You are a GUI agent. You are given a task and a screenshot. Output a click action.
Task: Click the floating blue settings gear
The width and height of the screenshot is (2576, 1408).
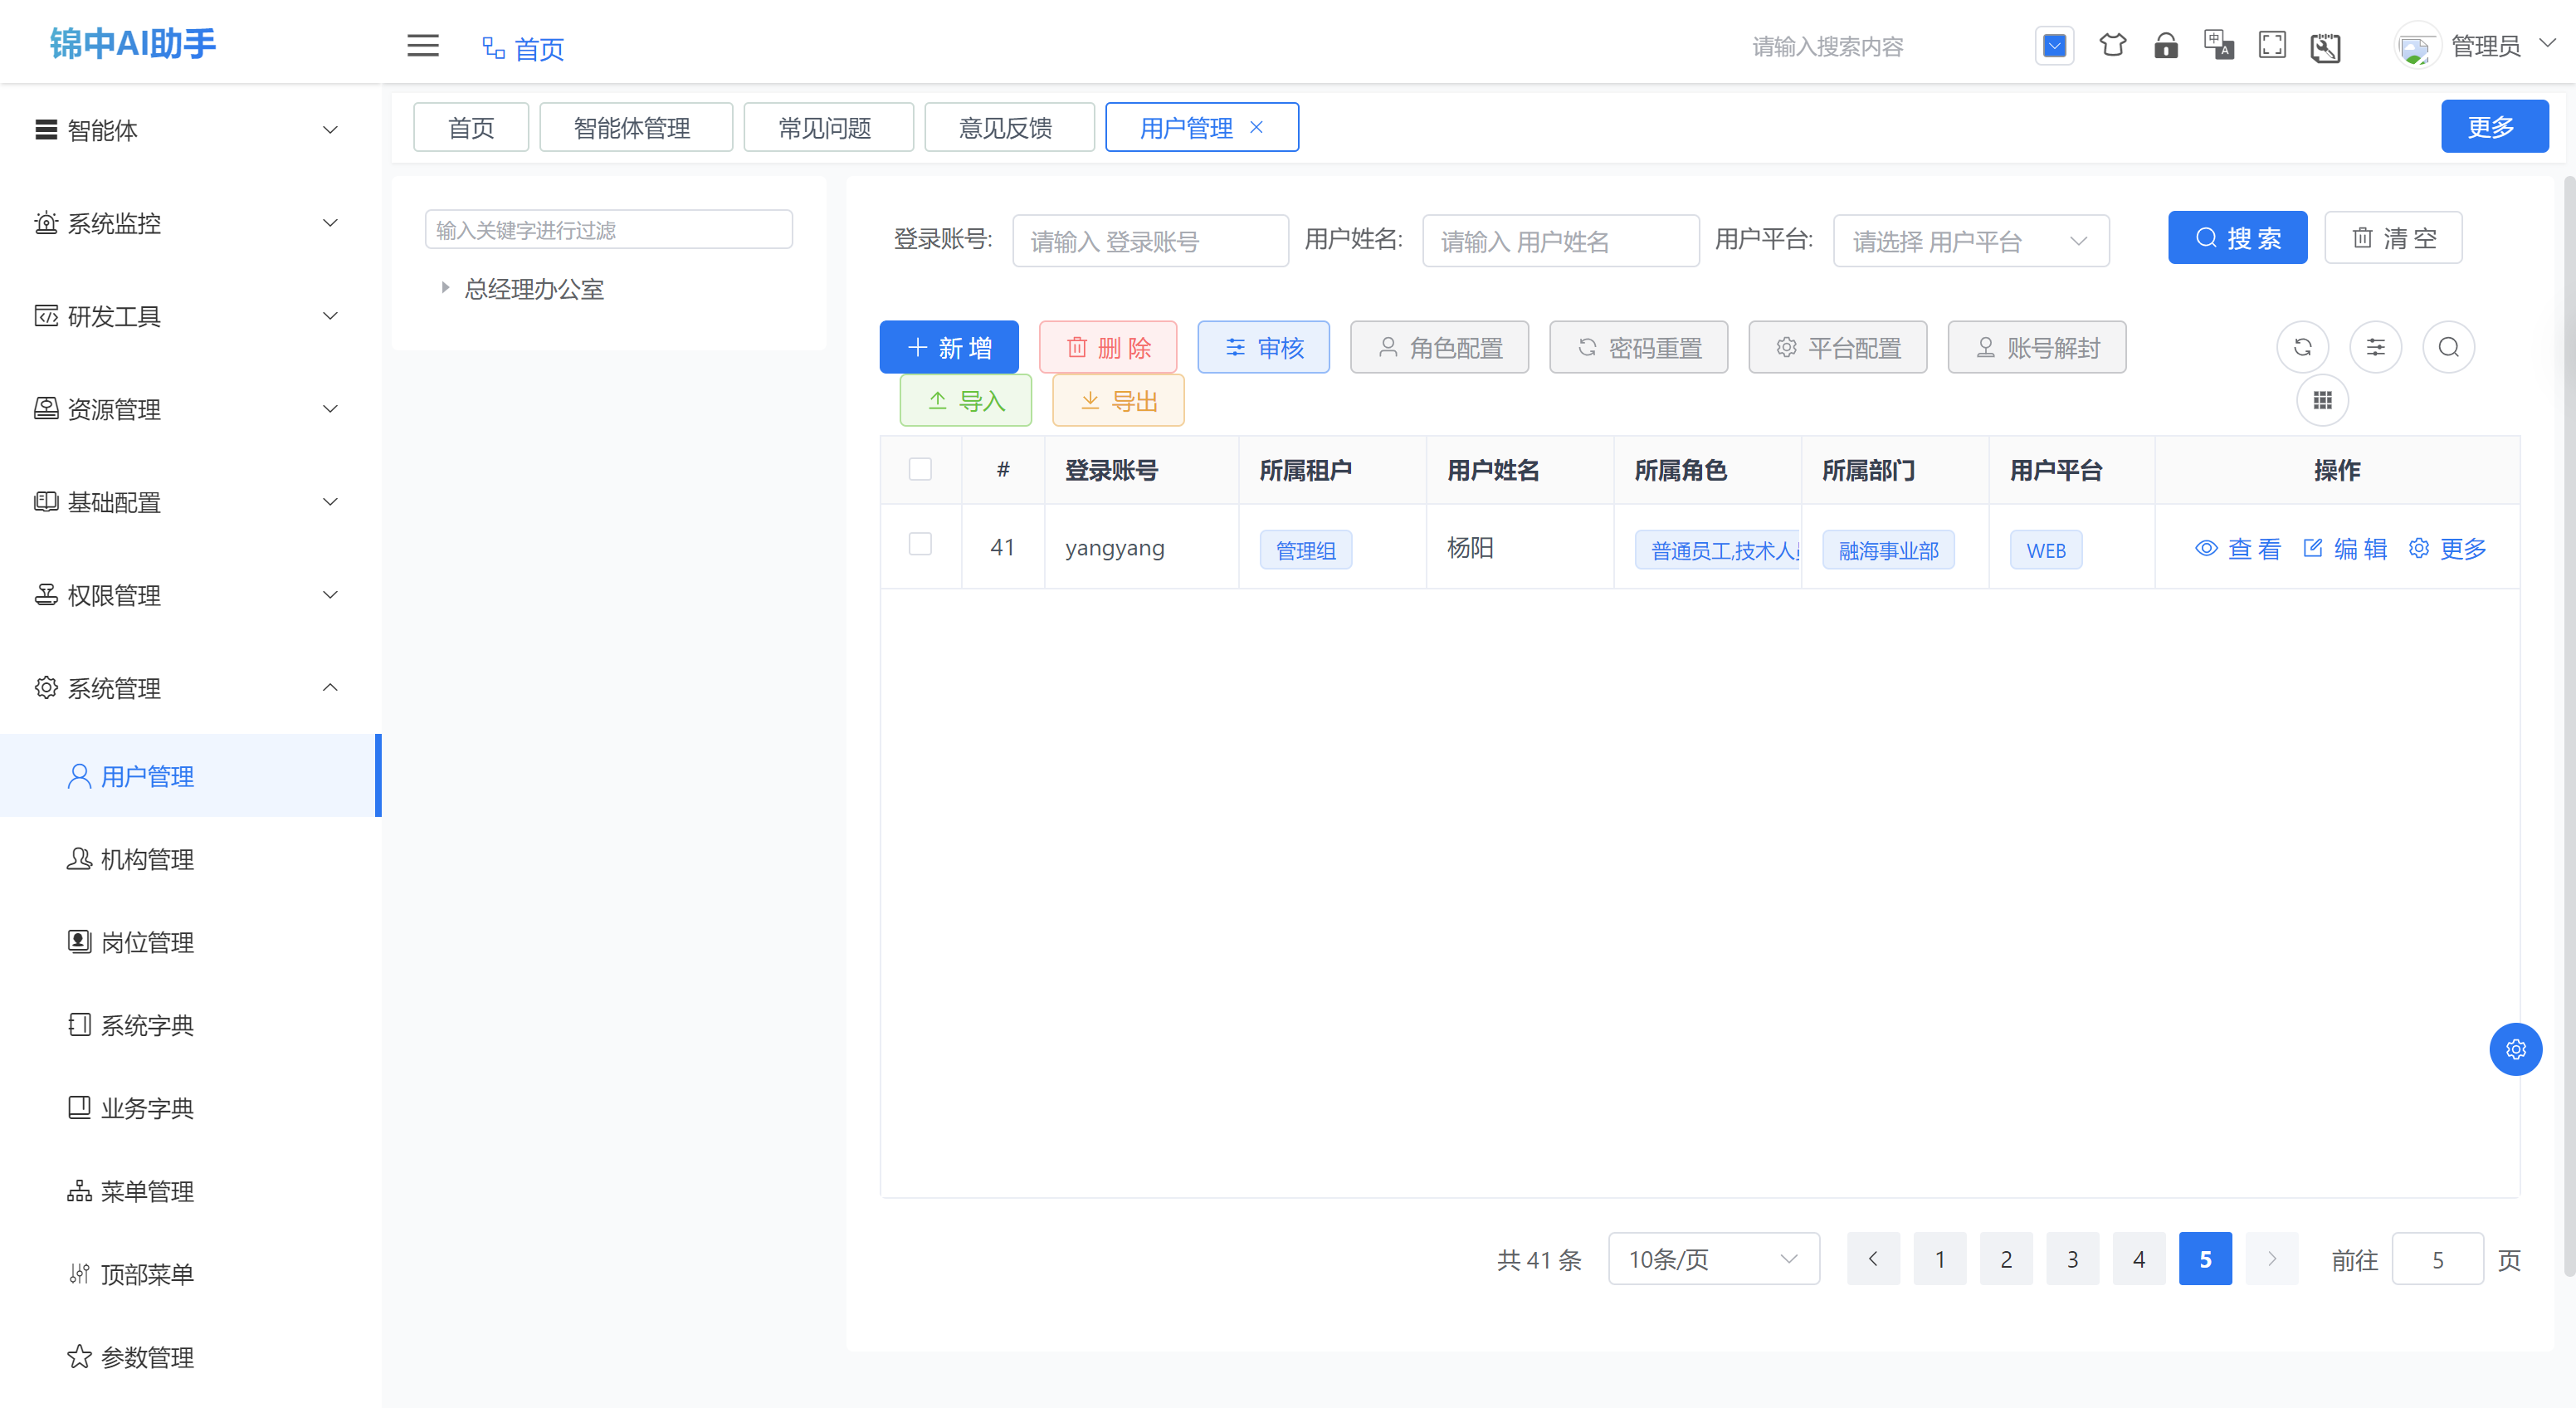[2515, 1049]
